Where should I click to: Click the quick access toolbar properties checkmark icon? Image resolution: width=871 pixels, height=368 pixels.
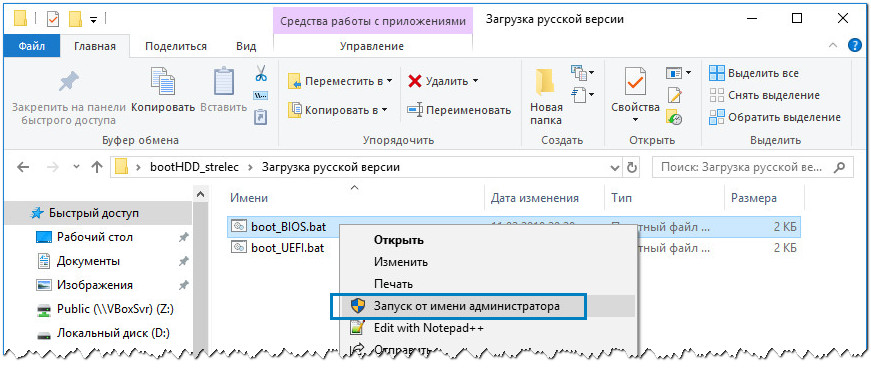point(53,19)
